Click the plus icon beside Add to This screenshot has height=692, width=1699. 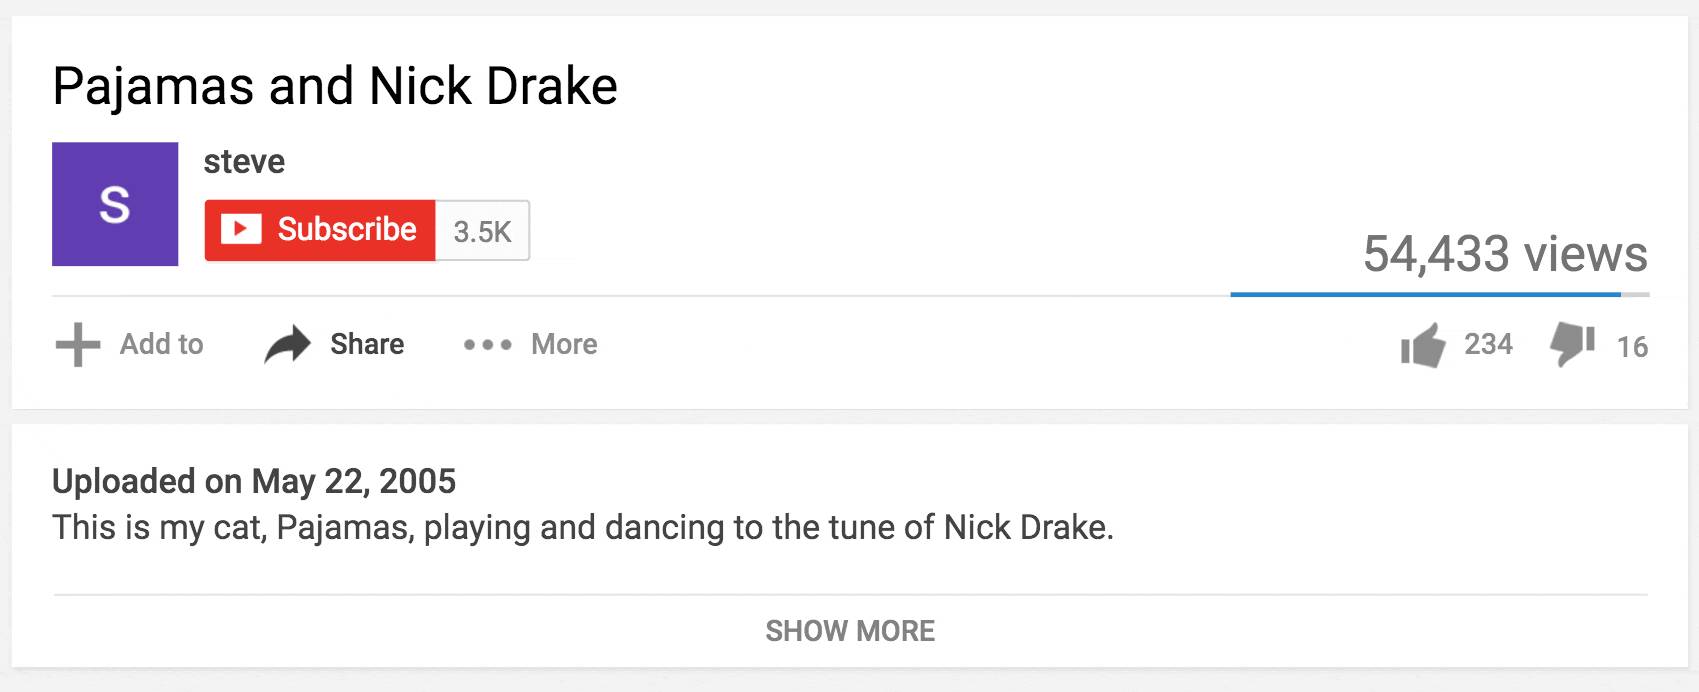pyautogui.click(x=78, y=345)
